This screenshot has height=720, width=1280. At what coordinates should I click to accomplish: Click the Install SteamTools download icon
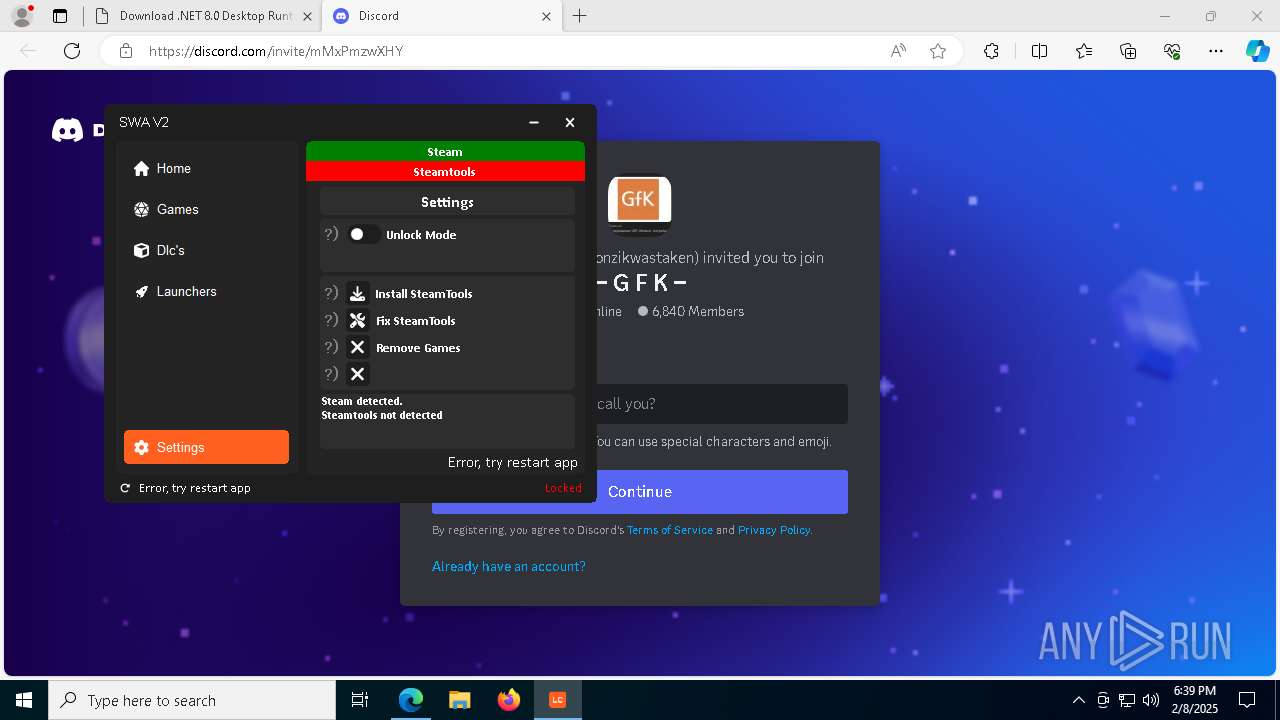(x=357, y=293)
